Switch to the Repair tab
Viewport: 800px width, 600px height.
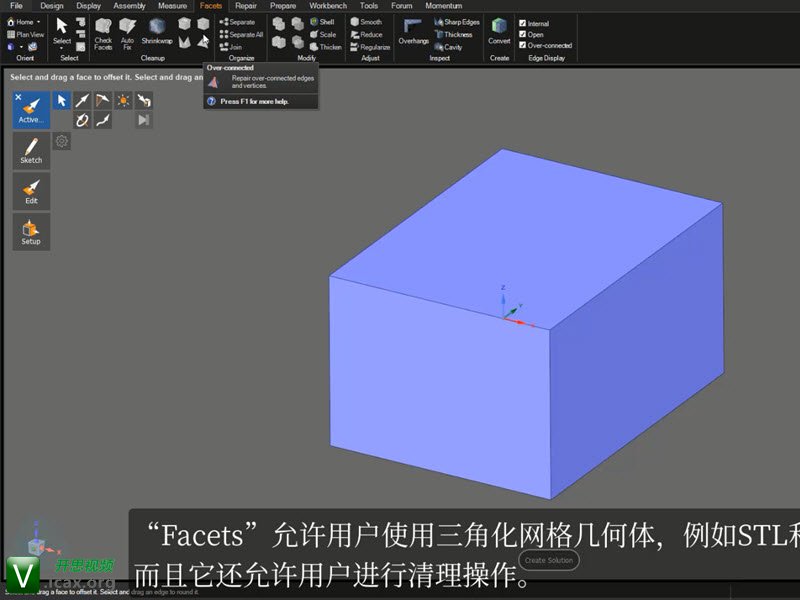[x=246, y=6]
